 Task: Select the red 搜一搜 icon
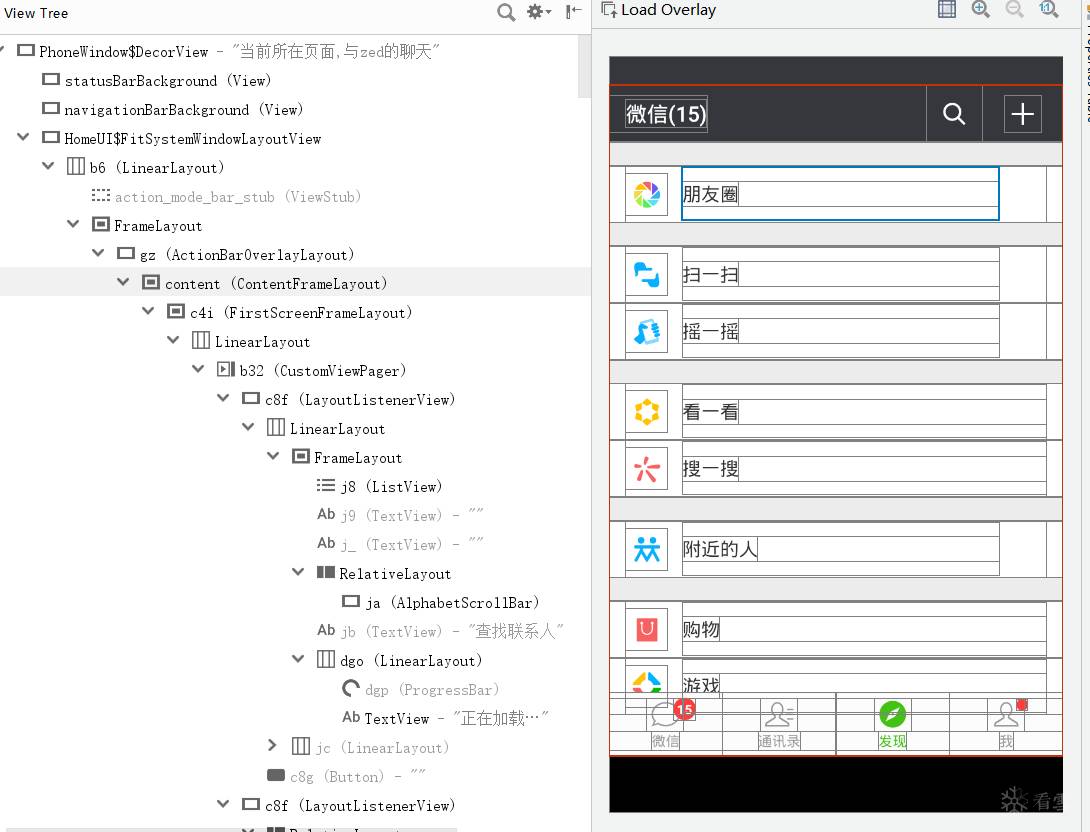pyautogui.click(x=646, y=468)
